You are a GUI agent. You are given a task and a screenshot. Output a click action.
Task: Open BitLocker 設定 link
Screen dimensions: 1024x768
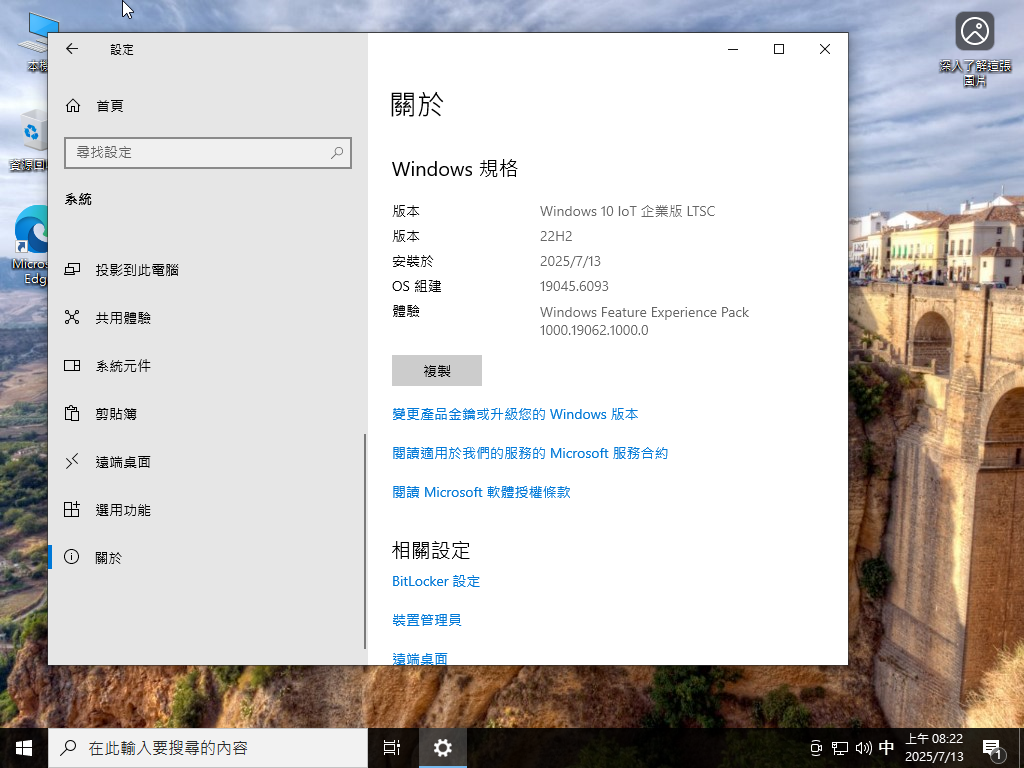[x=436, y=581]
